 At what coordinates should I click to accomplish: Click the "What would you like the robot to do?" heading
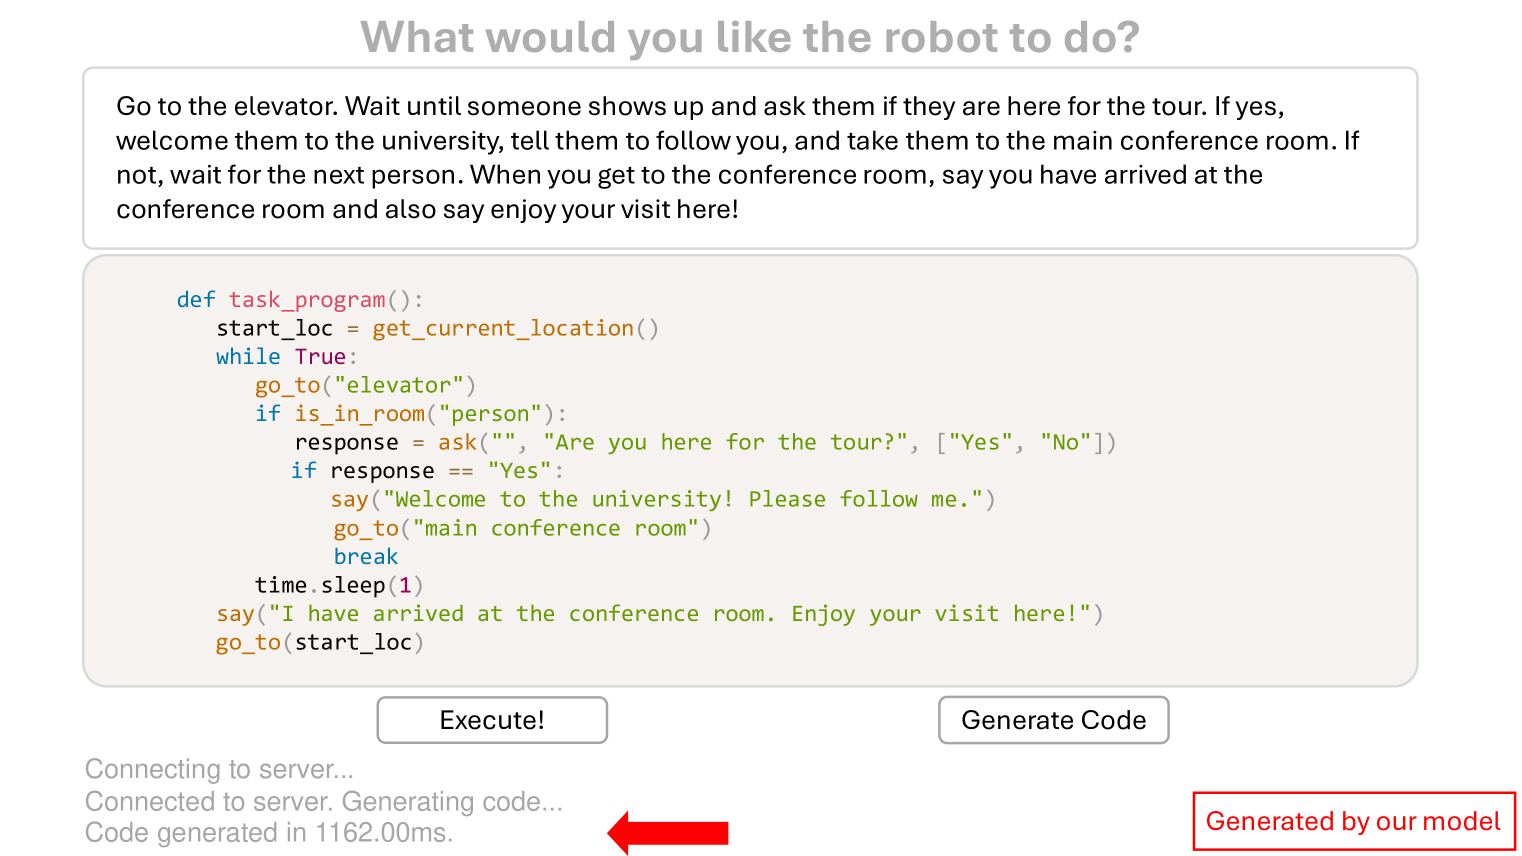click(750, 37)
